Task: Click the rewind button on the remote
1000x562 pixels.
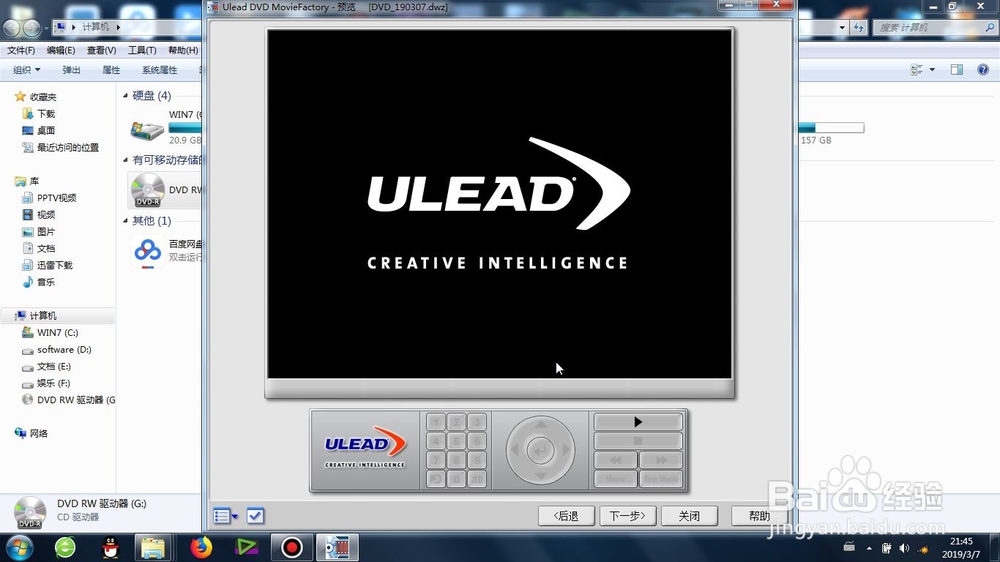Action: point(615,460)
